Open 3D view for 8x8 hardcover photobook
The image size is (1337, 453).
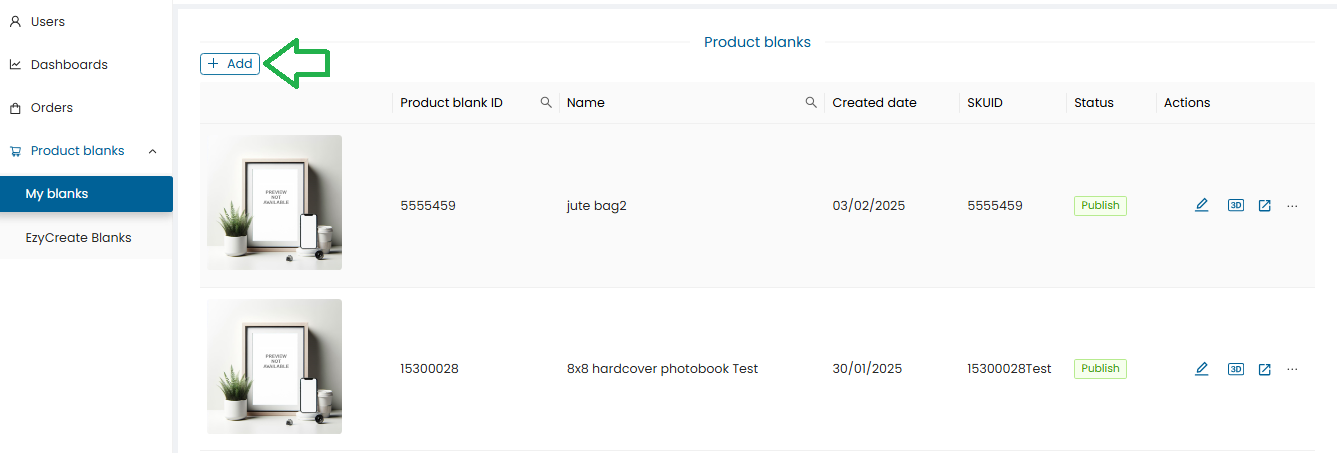pyautogui.click(x=1236, y=369)
